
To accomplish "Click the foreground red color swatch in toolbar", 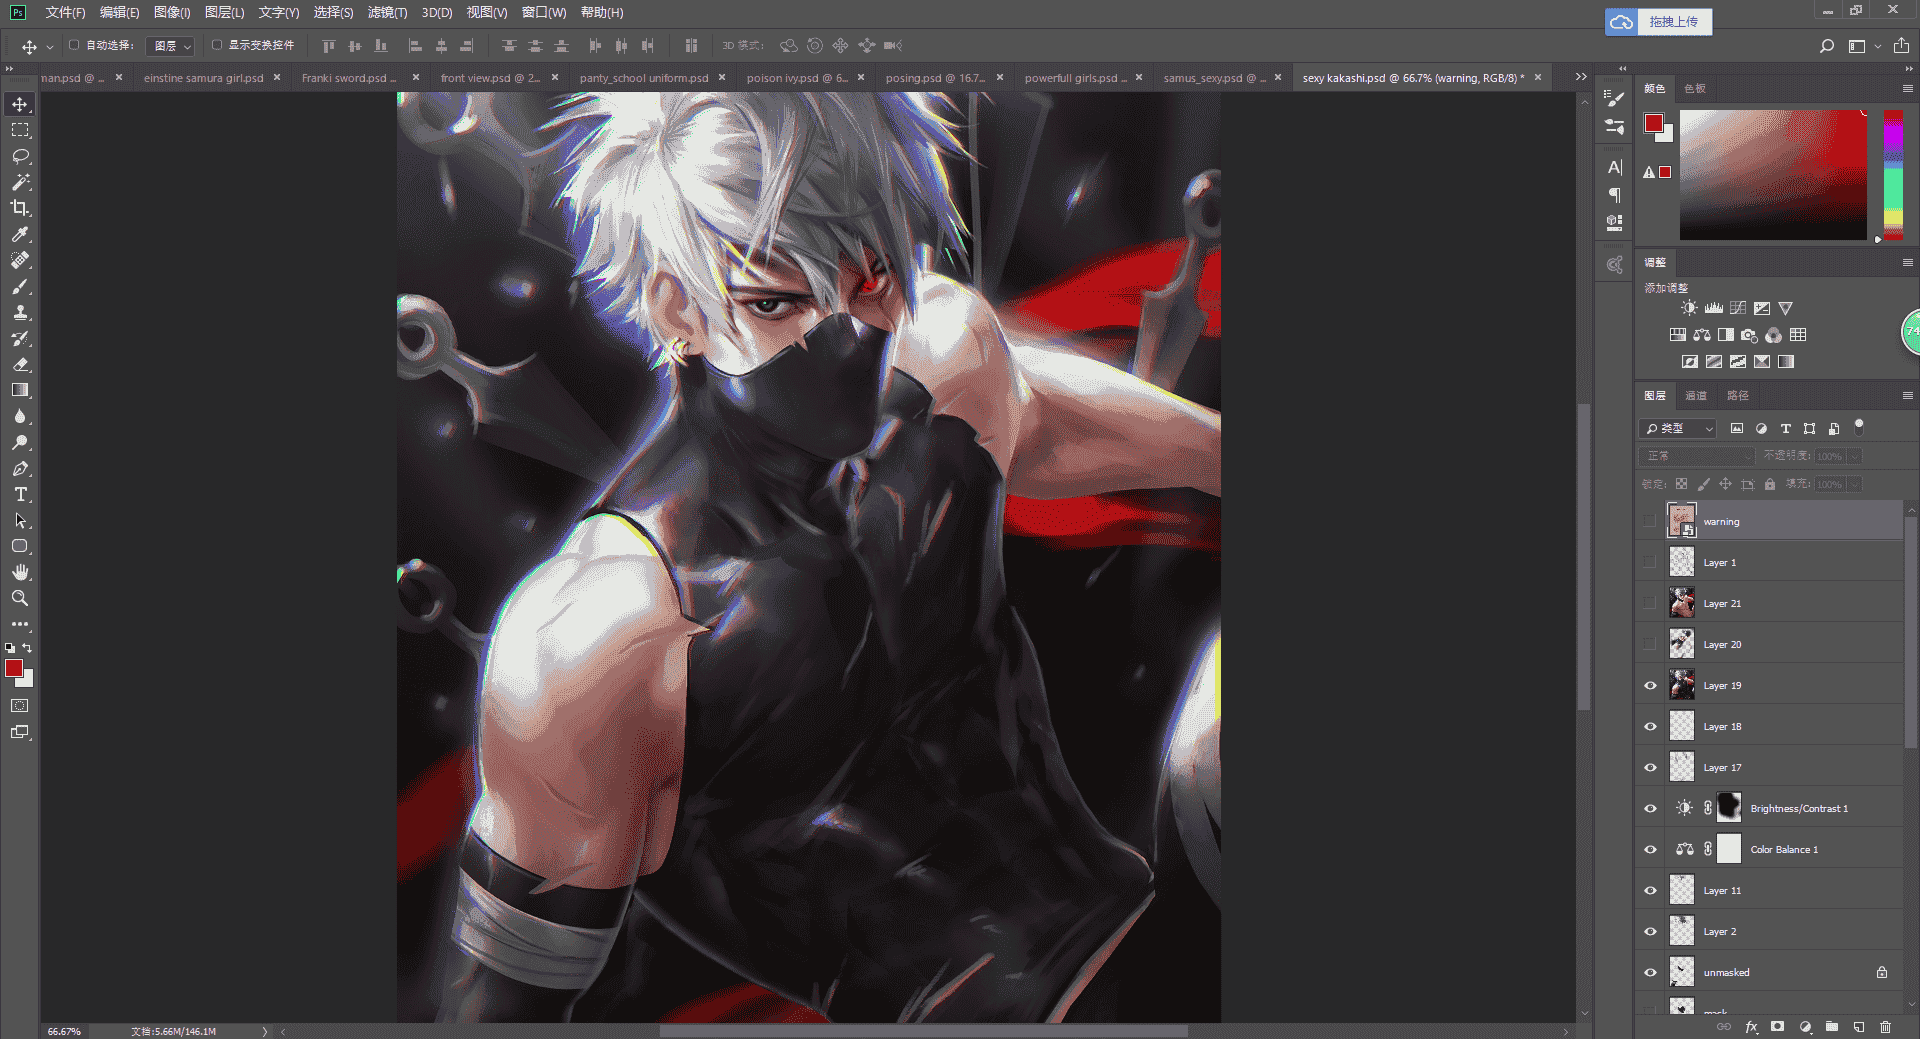I will pos(14,668).
